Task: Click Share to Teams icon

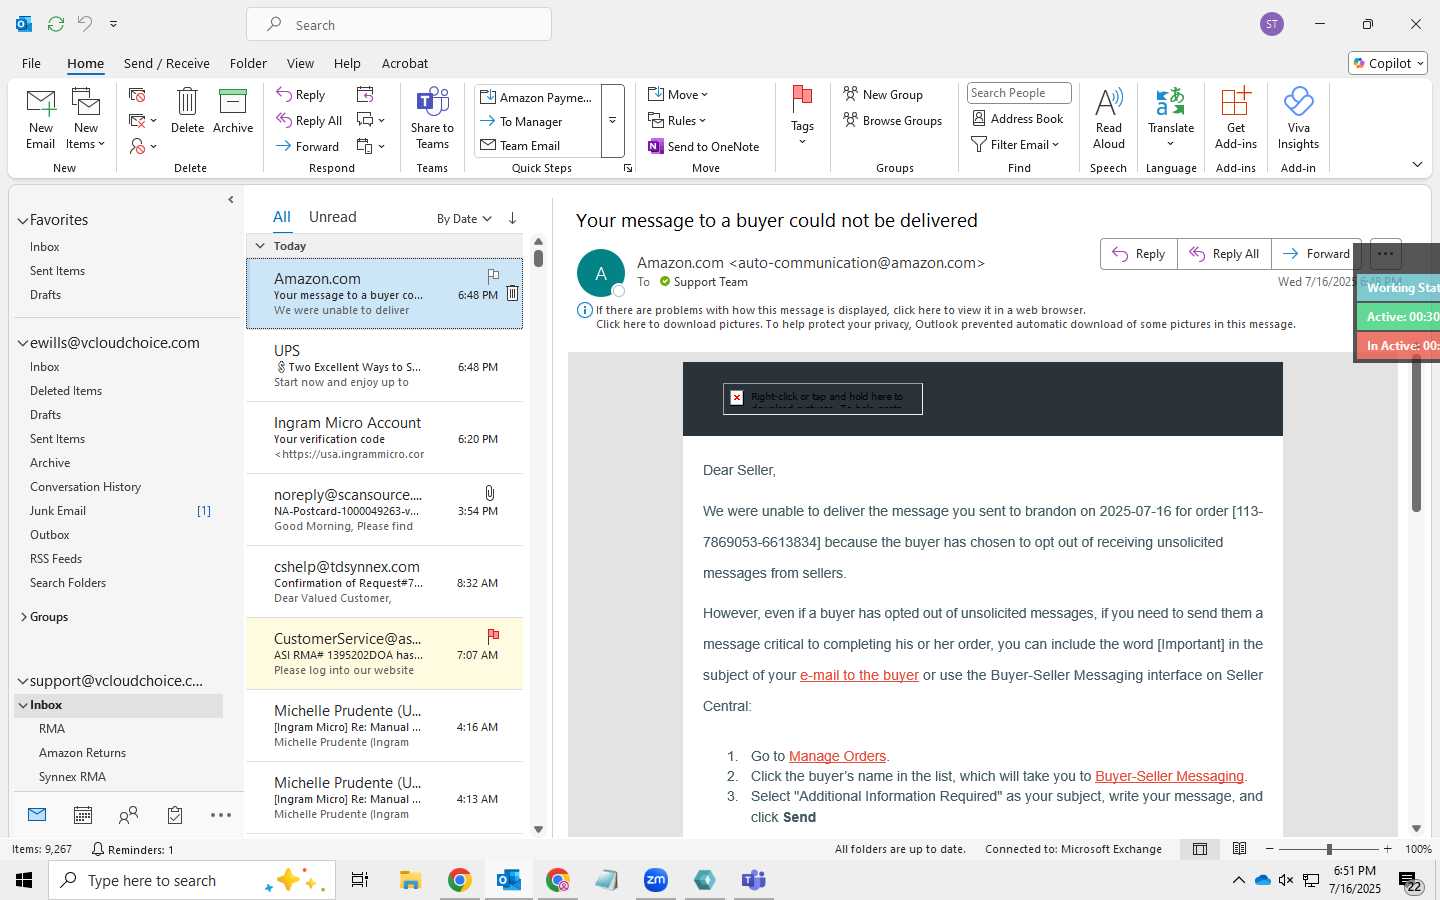Action: 432,118
